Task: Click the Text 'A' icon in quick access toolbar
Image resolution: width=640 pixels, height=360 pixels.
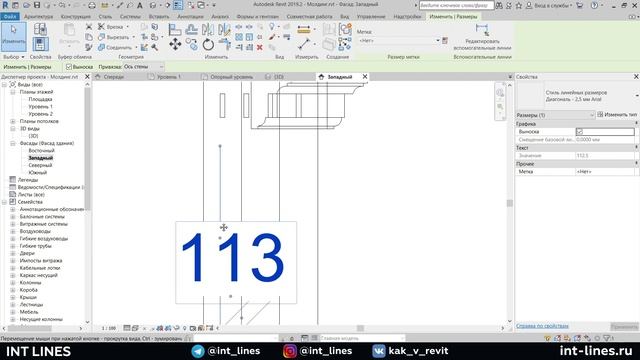Action: pyautogui.click(x=140, y=5)
